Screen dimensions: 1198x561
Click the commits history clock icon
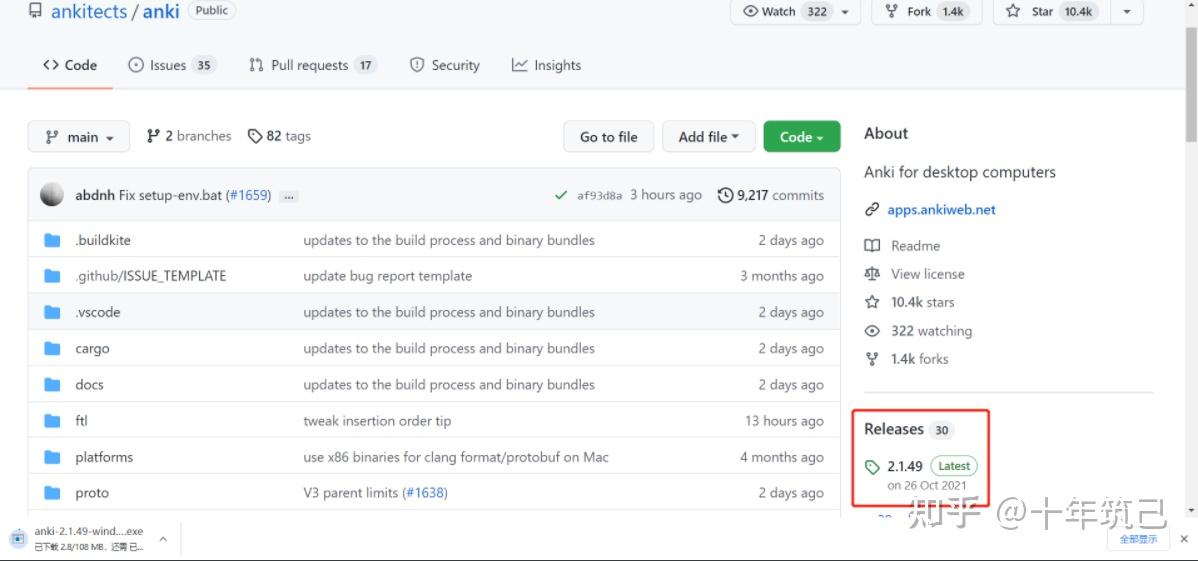(x=725, y=195)
